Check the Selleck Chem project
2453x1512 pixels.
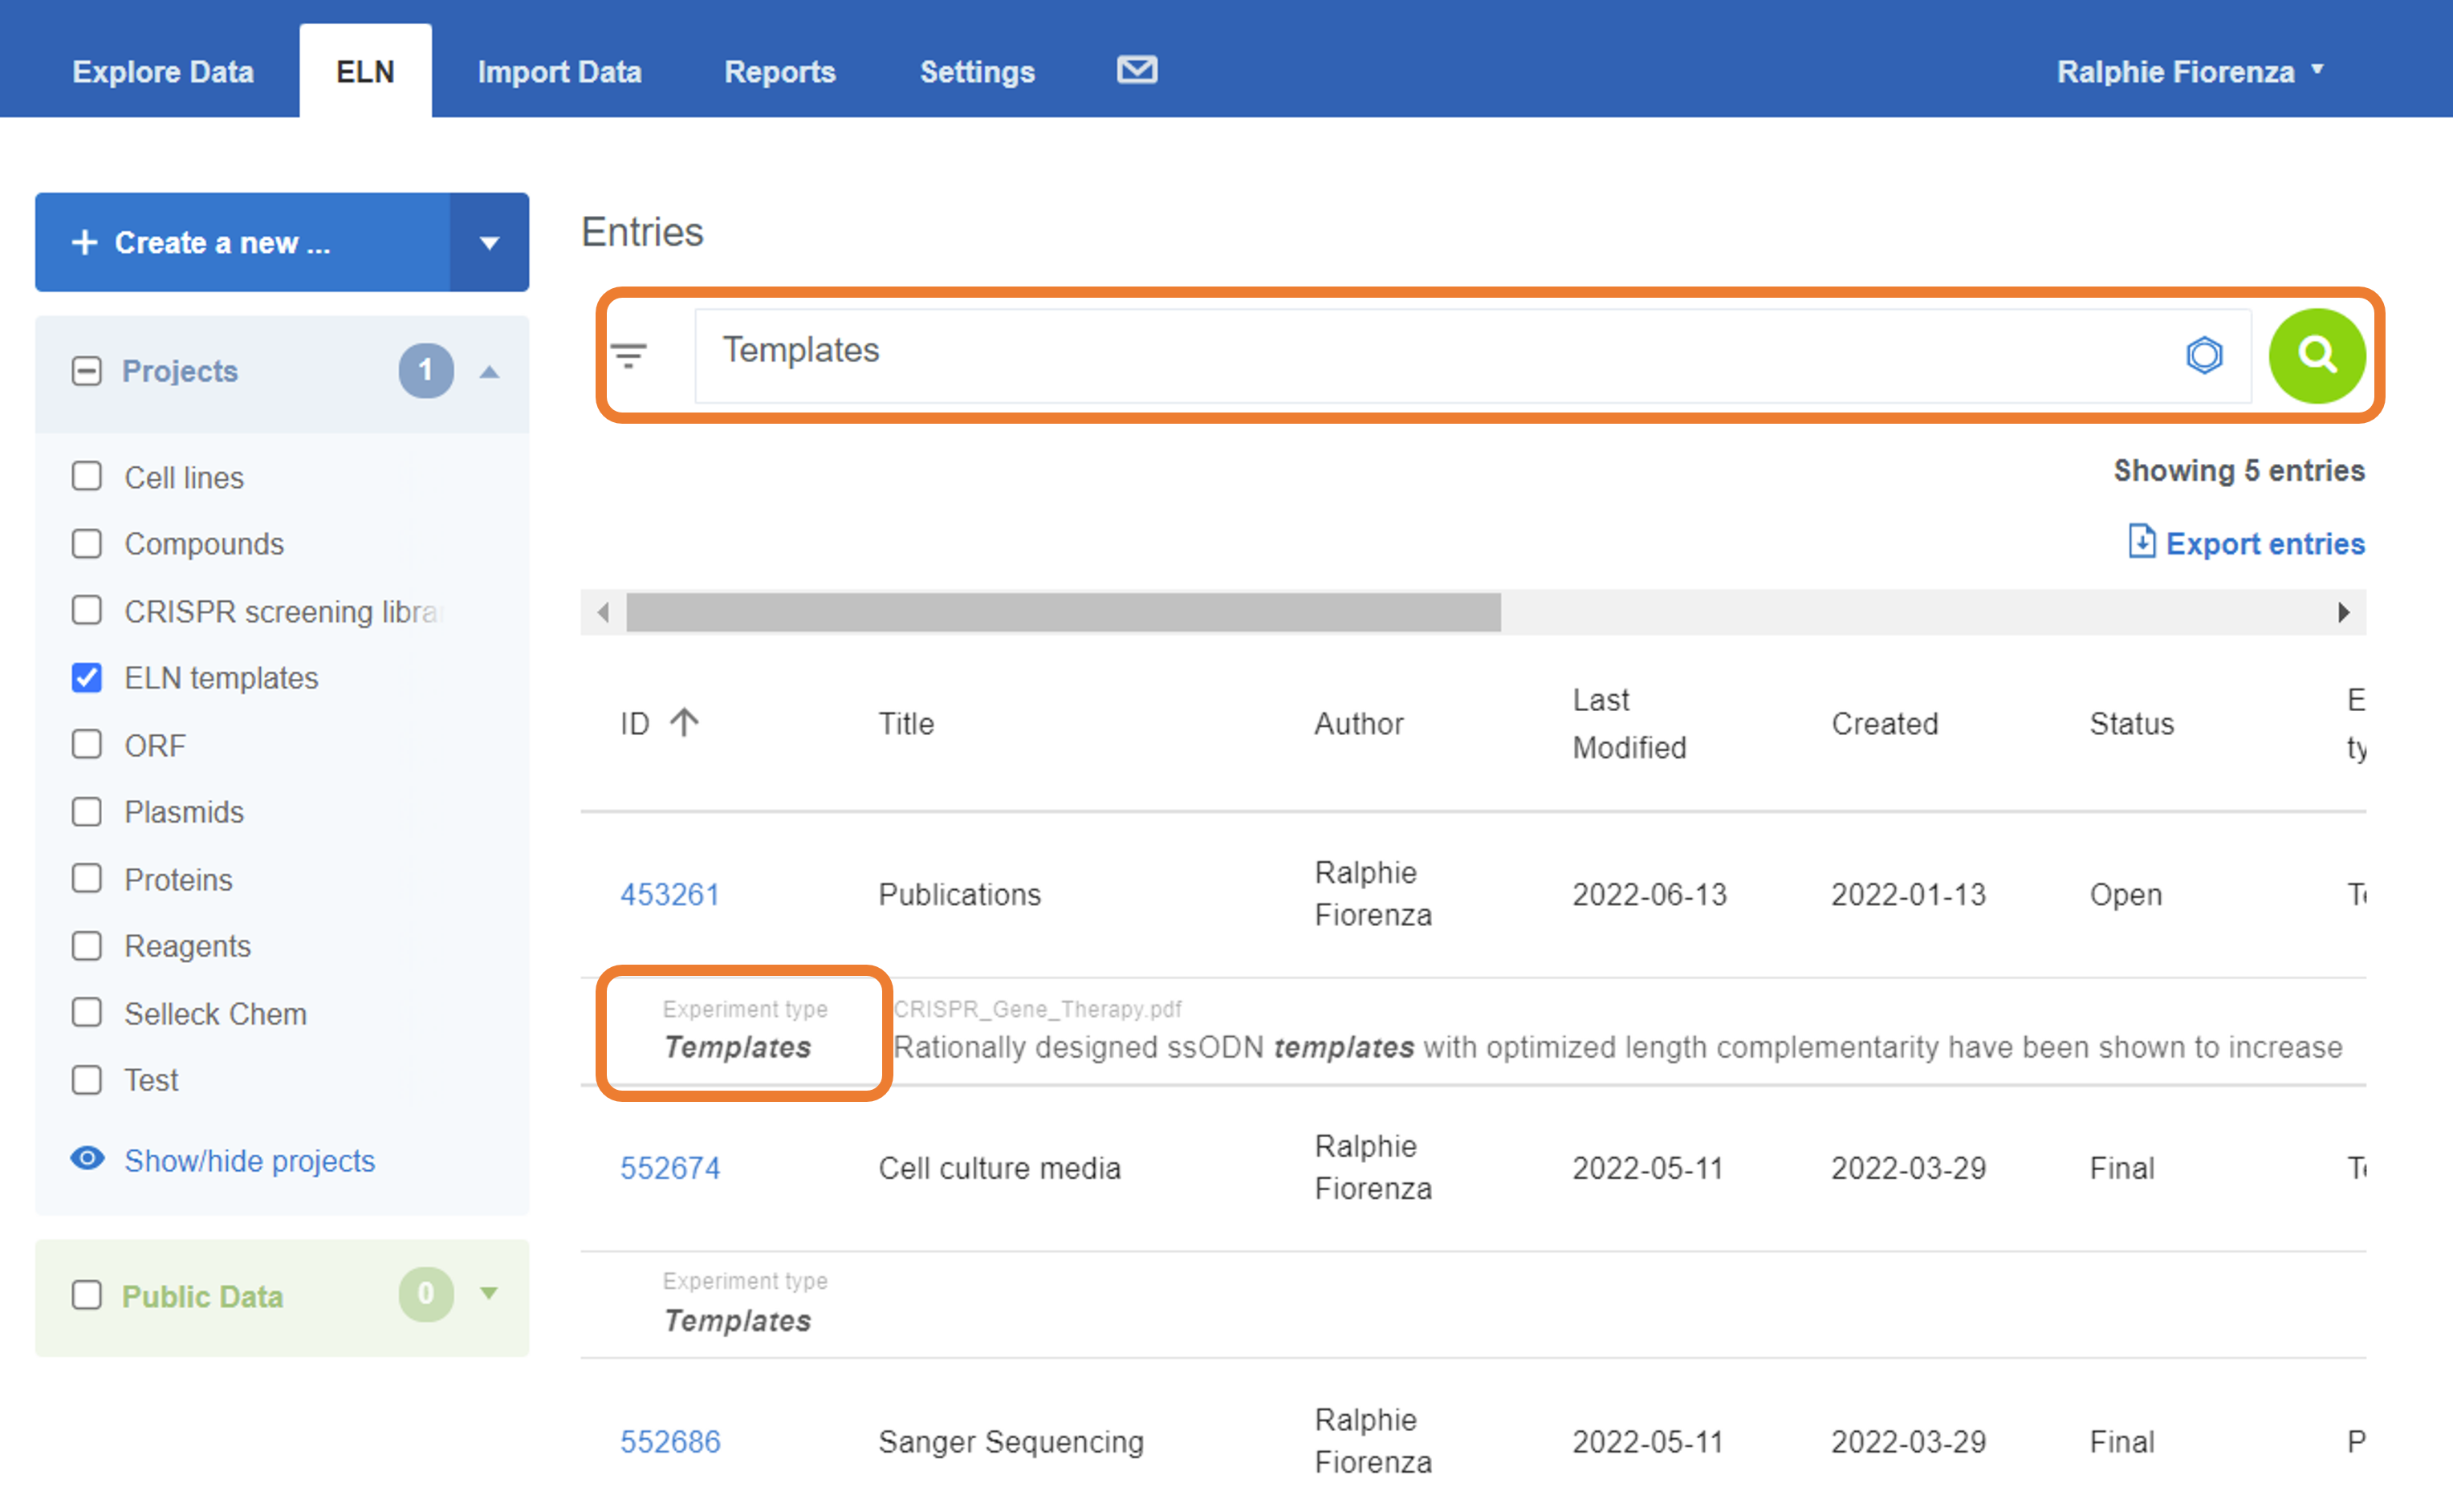click(x=87, y=1012)
